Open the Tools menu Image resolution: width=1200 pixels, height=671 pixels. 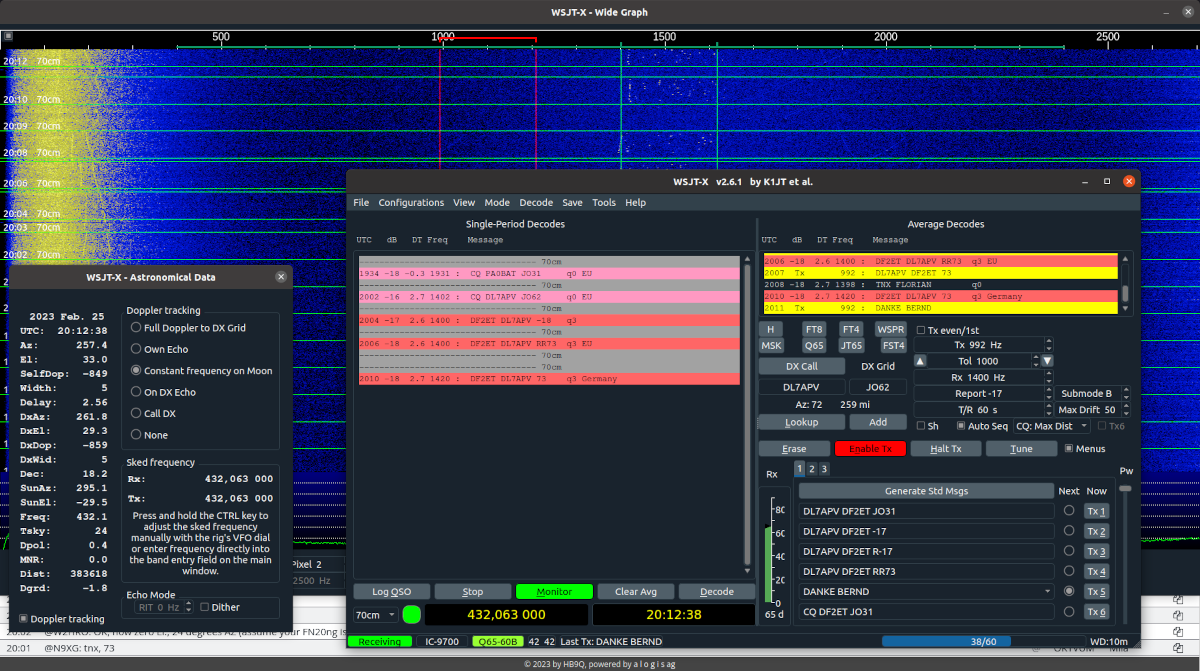pyautogui.click(x=604, y=202)
